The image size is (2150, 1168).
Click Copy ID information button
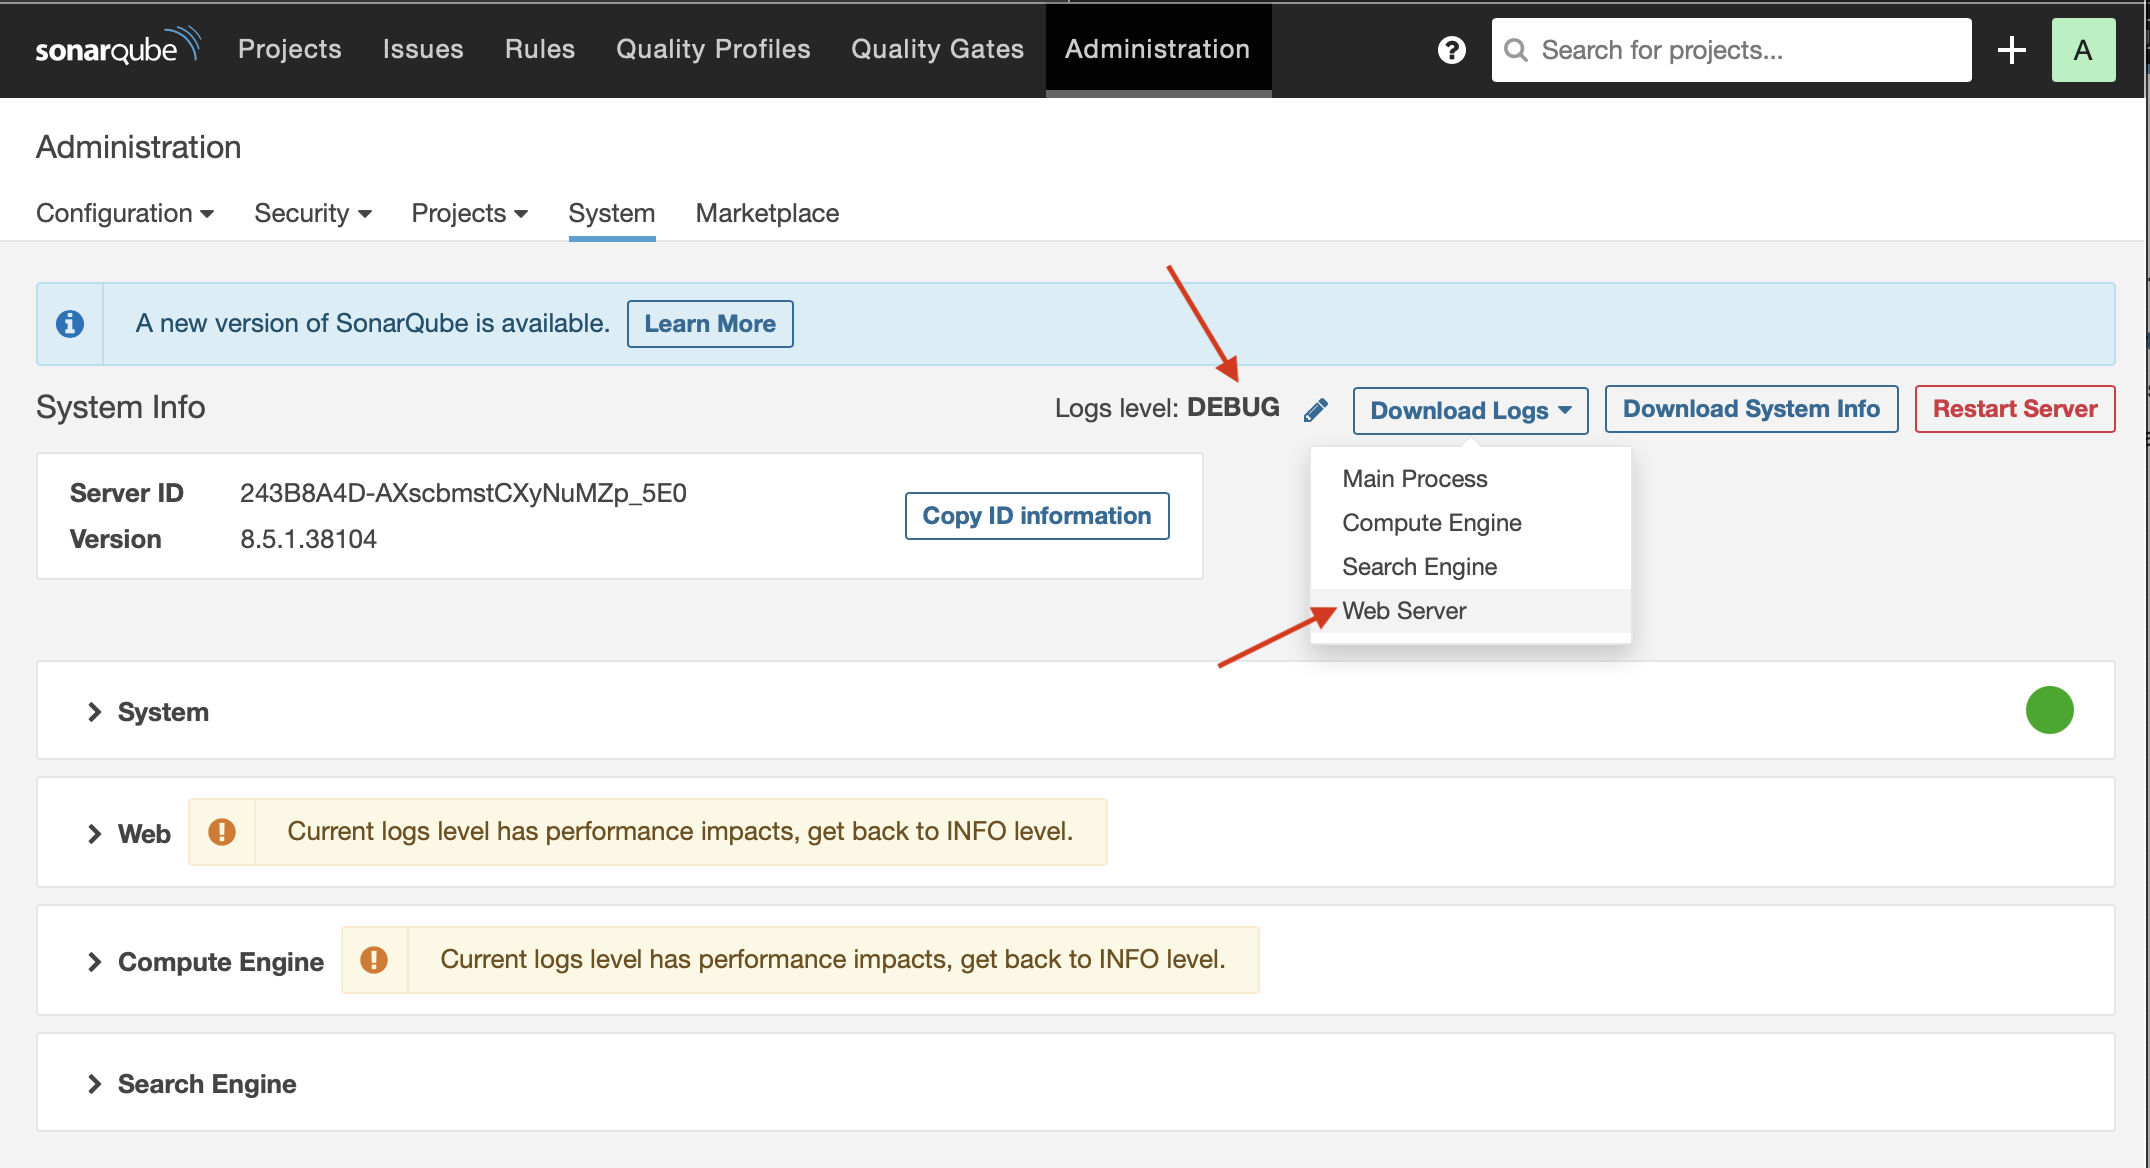pyautogui.click(x=1035, y=514)
